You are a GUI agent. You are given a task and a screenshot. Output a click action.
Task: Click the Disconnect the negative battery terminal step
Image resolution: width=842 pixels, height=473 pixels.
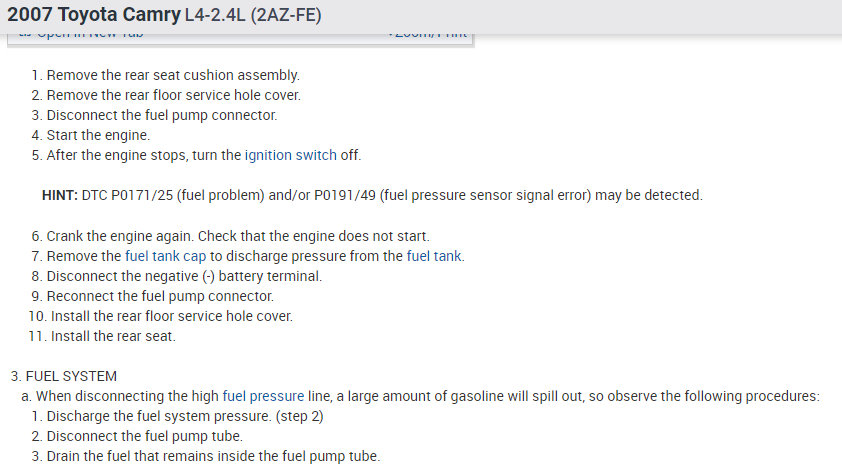pyautogui.click(x=184, y=276)
